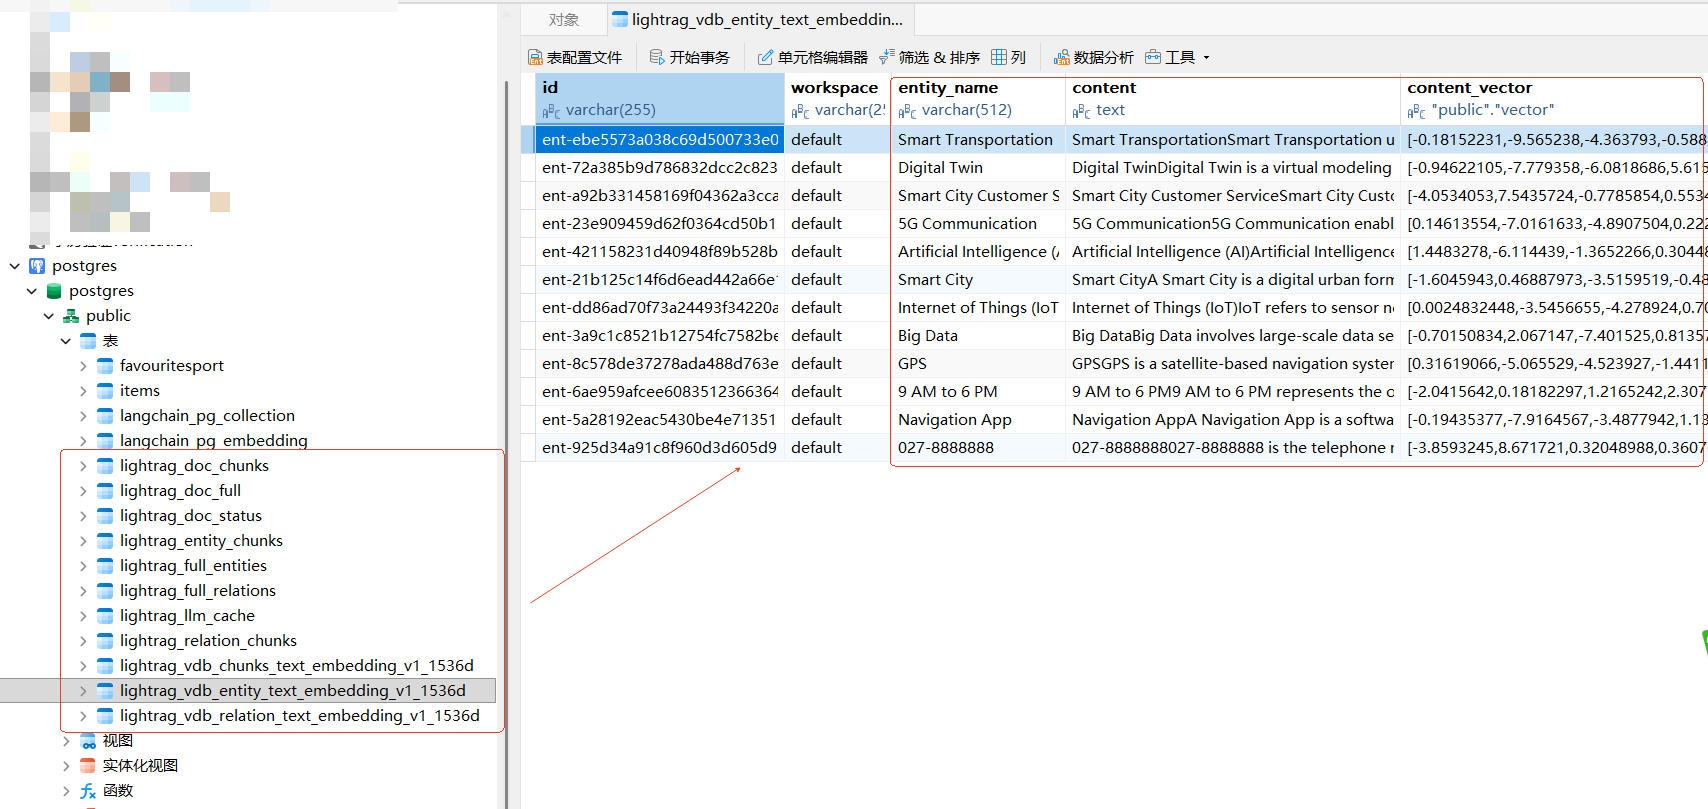This screenshot has width=1708, height=809.
Task: Click the 视图 views icon
Action: coord(88,741)
